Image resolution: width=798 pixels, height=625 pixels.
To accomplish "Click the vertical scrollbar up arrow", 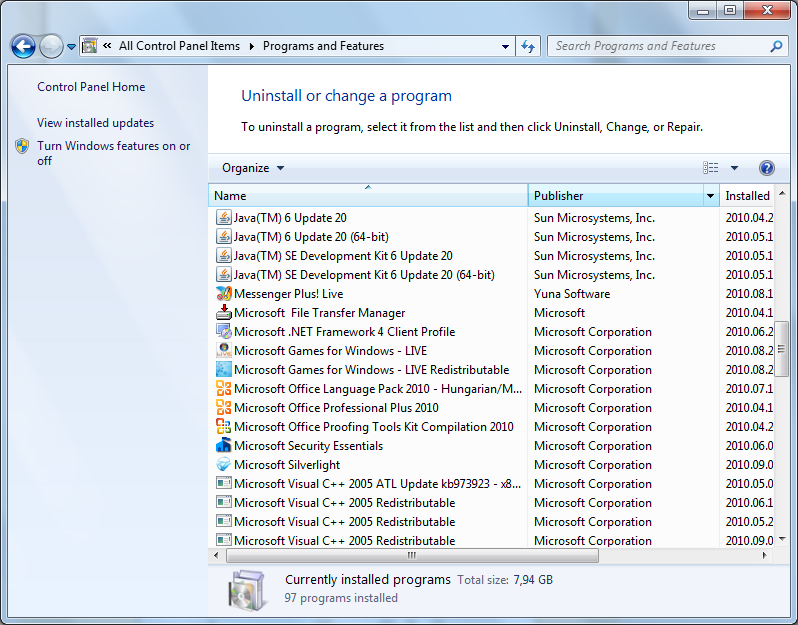I will point(782,193).
